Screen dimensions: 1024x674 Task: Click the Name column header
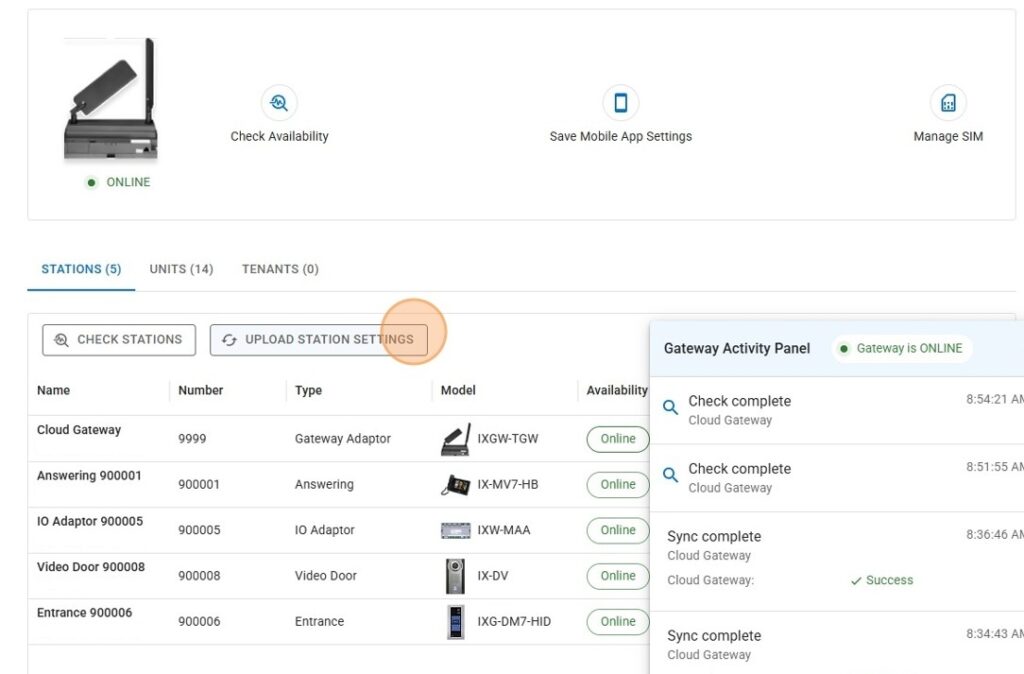[x=54, y=391]
